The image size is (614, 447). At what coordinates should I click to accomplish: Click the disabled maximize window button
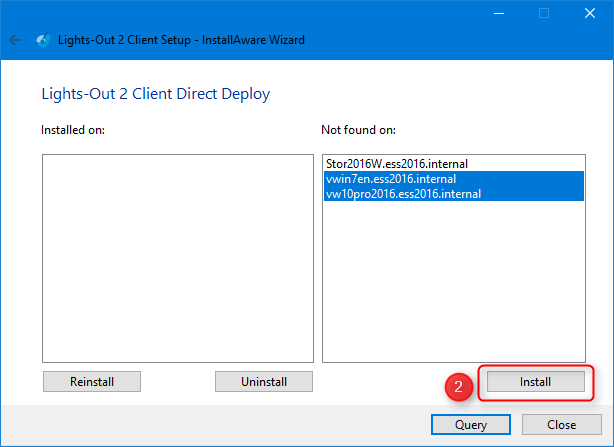[544, 13]
